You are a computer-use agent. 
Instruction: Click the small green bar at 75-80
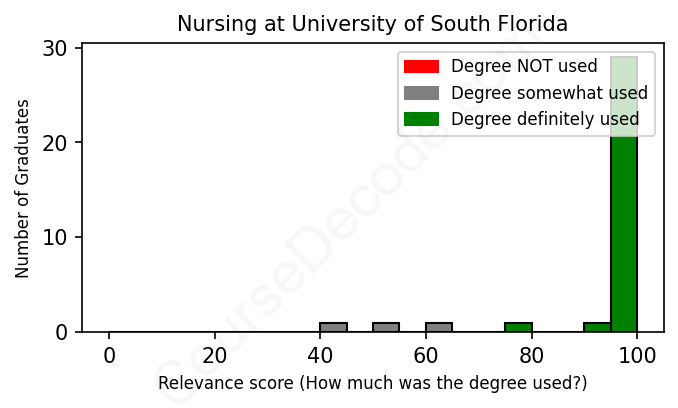[518, 327]
